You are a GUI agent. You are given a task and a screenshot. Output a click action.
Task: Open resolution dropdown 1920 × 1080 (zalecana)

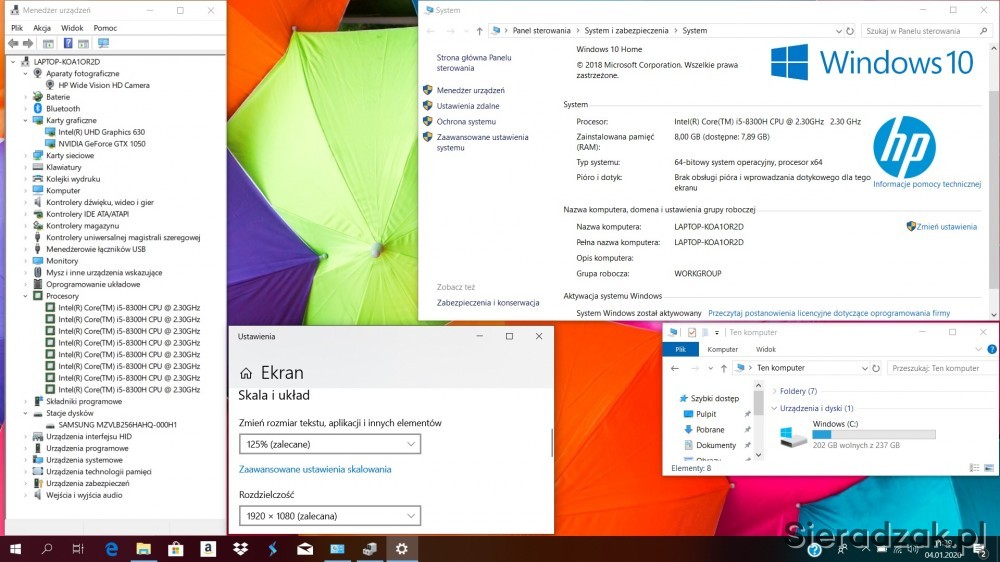(x=330, y=515)
